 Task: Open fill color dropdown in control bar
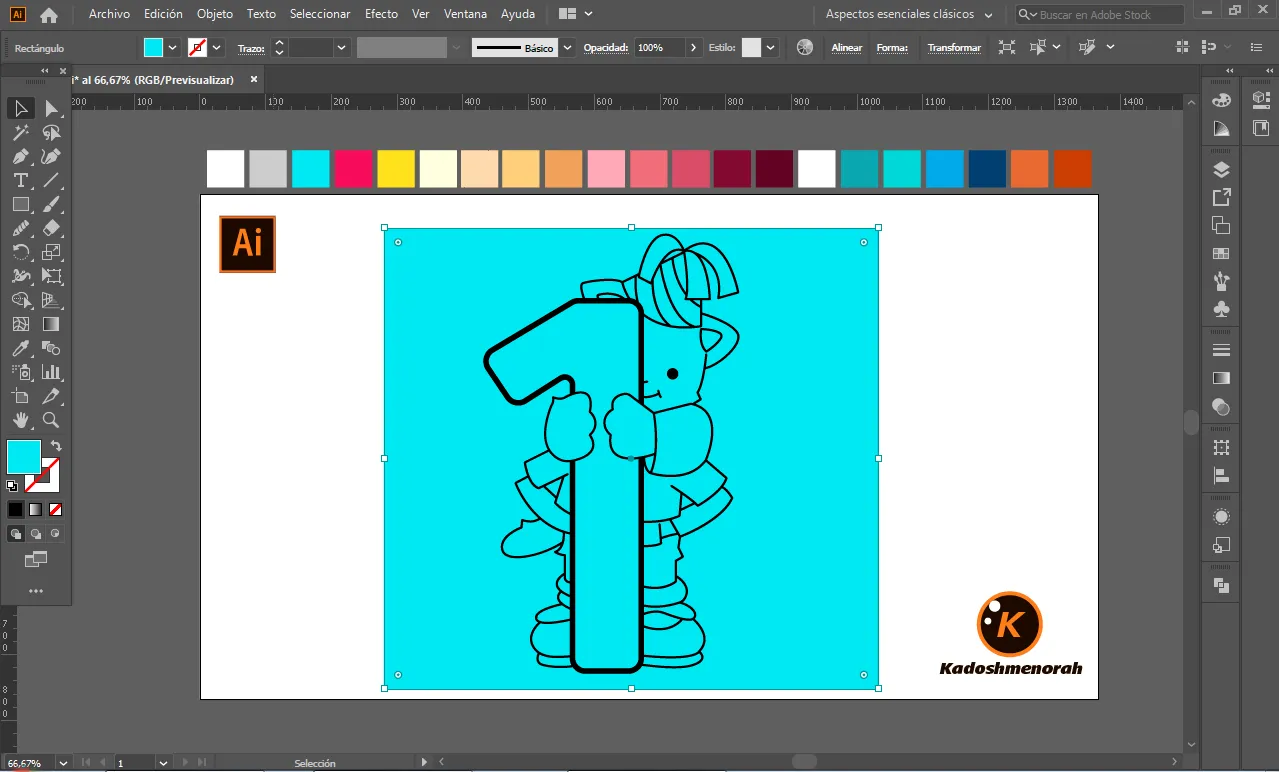tap(173, 47)
